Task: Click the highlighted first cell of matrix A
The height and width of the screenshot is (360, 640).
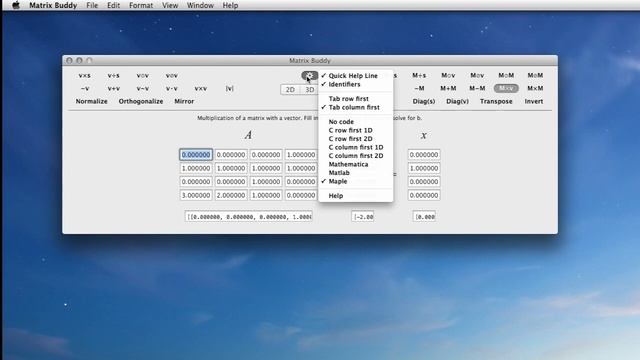Action: click(196, 155)
